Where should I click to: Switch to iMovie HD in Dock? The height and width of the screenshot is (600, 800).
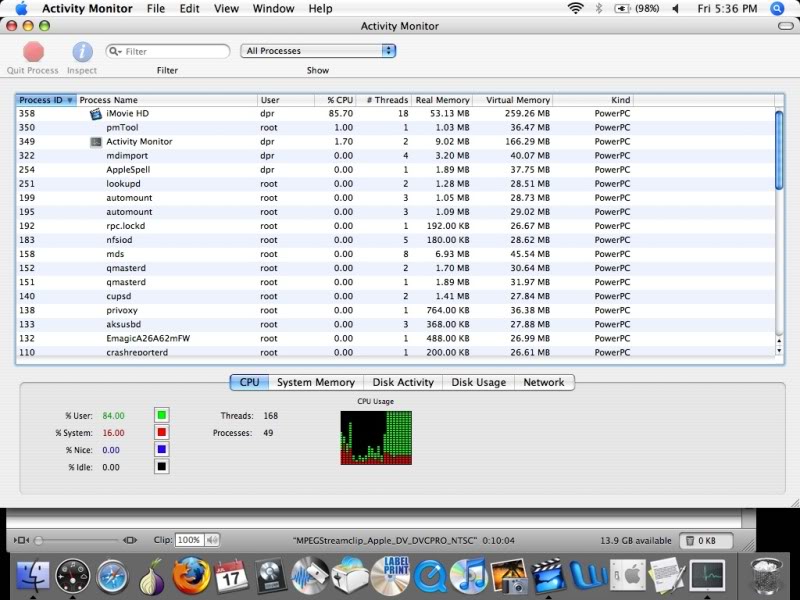tap(548, 577)
